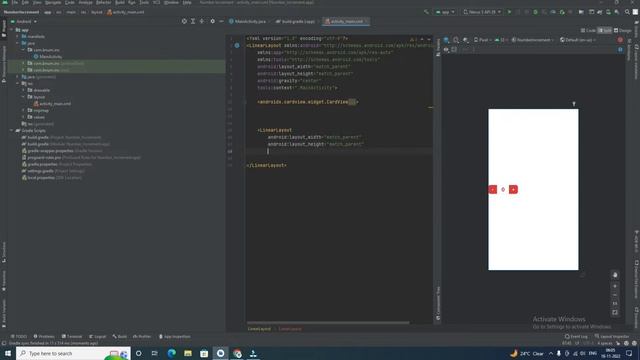Click the gutter icon beside LinearLayout line
This screenshot has width=640, height=360.
[x=237, y=46]
